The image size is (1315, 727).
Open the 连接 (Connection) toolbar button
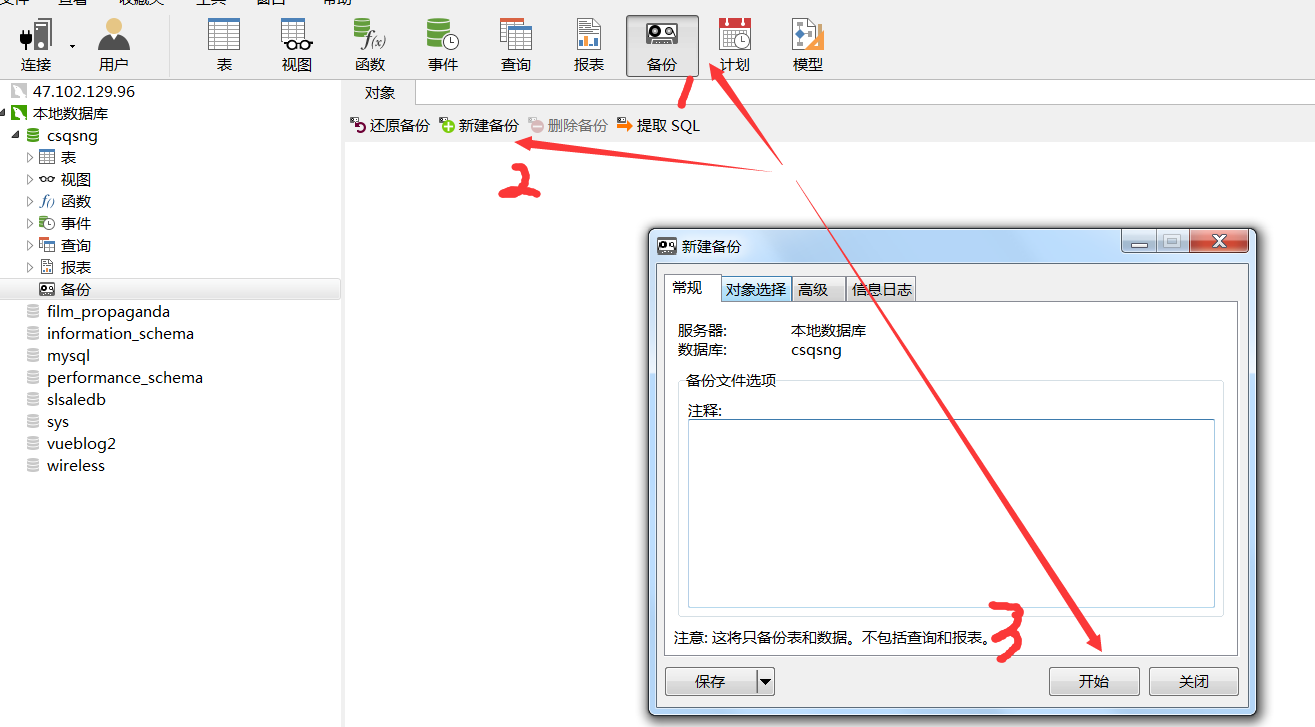(36, 46)
